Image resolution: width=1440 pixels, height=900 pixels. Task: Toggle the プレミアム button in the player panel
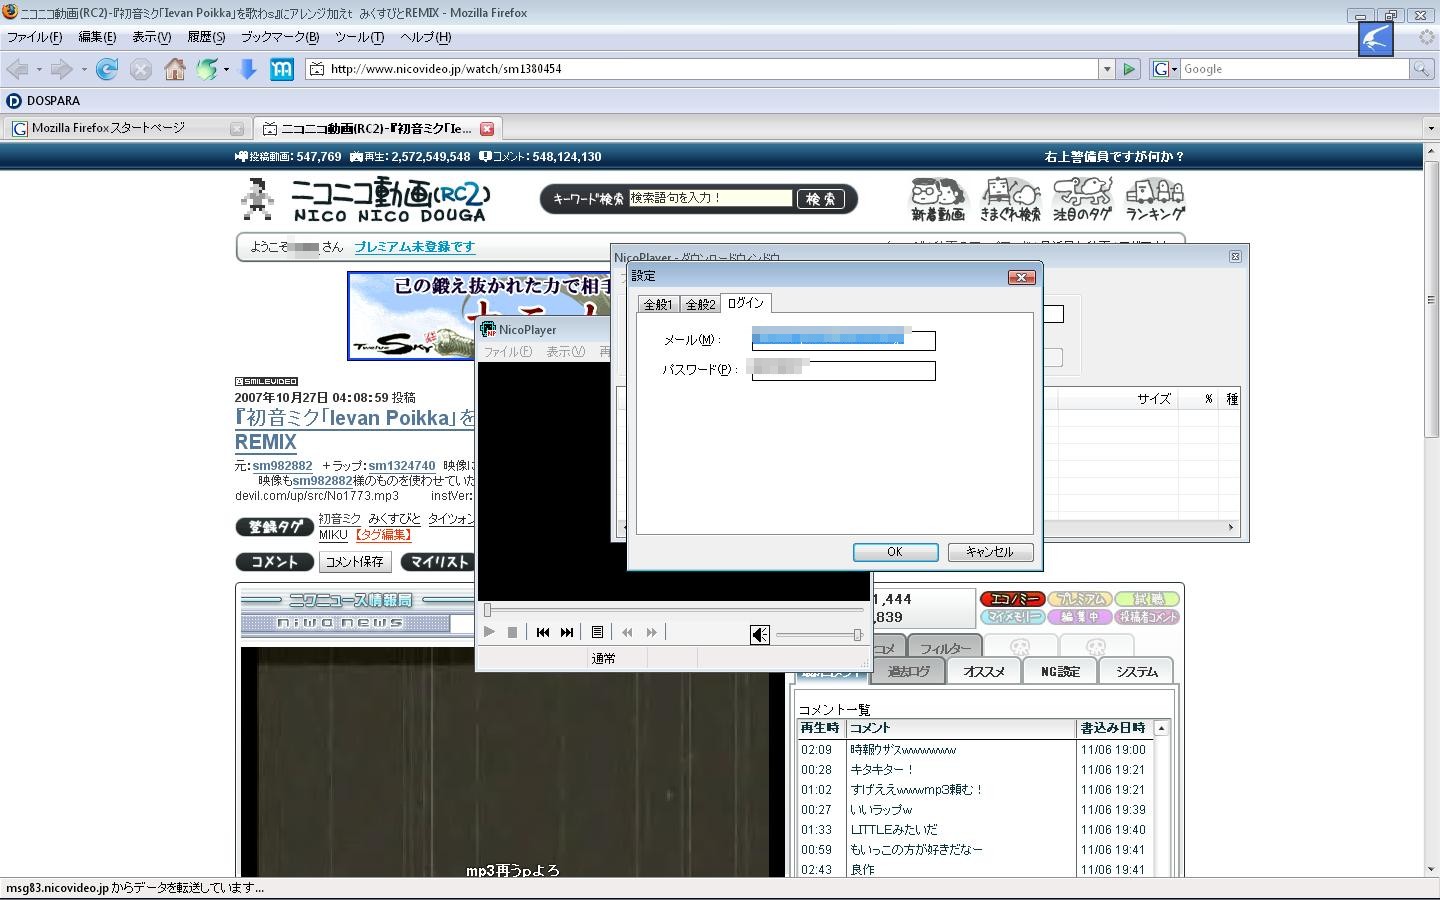(1080, 599)
